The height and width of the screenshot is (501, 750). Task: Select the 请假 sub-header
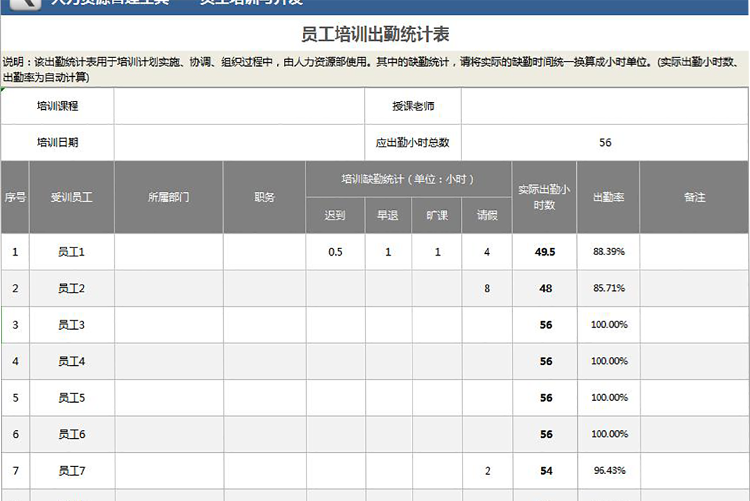pyautogui.click(x=487, y=215)
